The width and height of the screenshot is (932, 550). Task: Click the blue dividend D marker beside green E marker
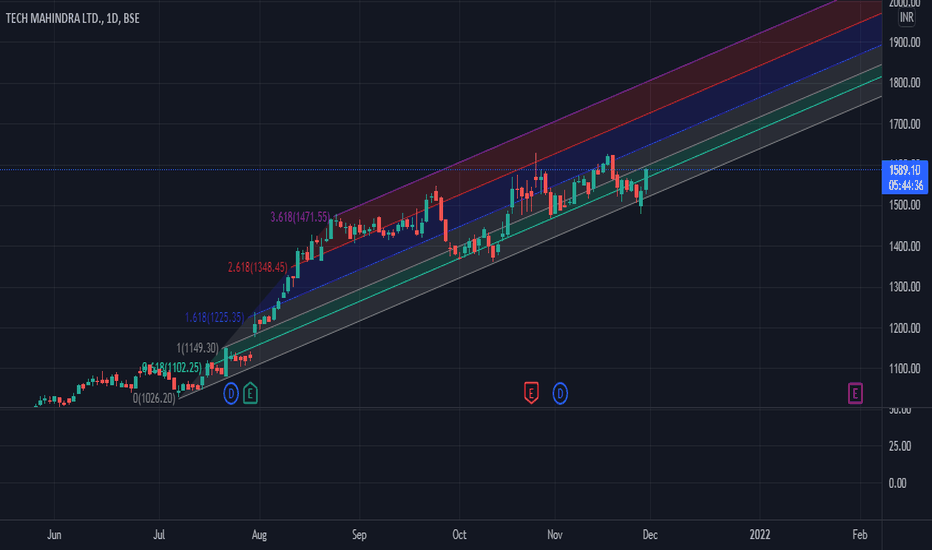[x=231, y=394]
